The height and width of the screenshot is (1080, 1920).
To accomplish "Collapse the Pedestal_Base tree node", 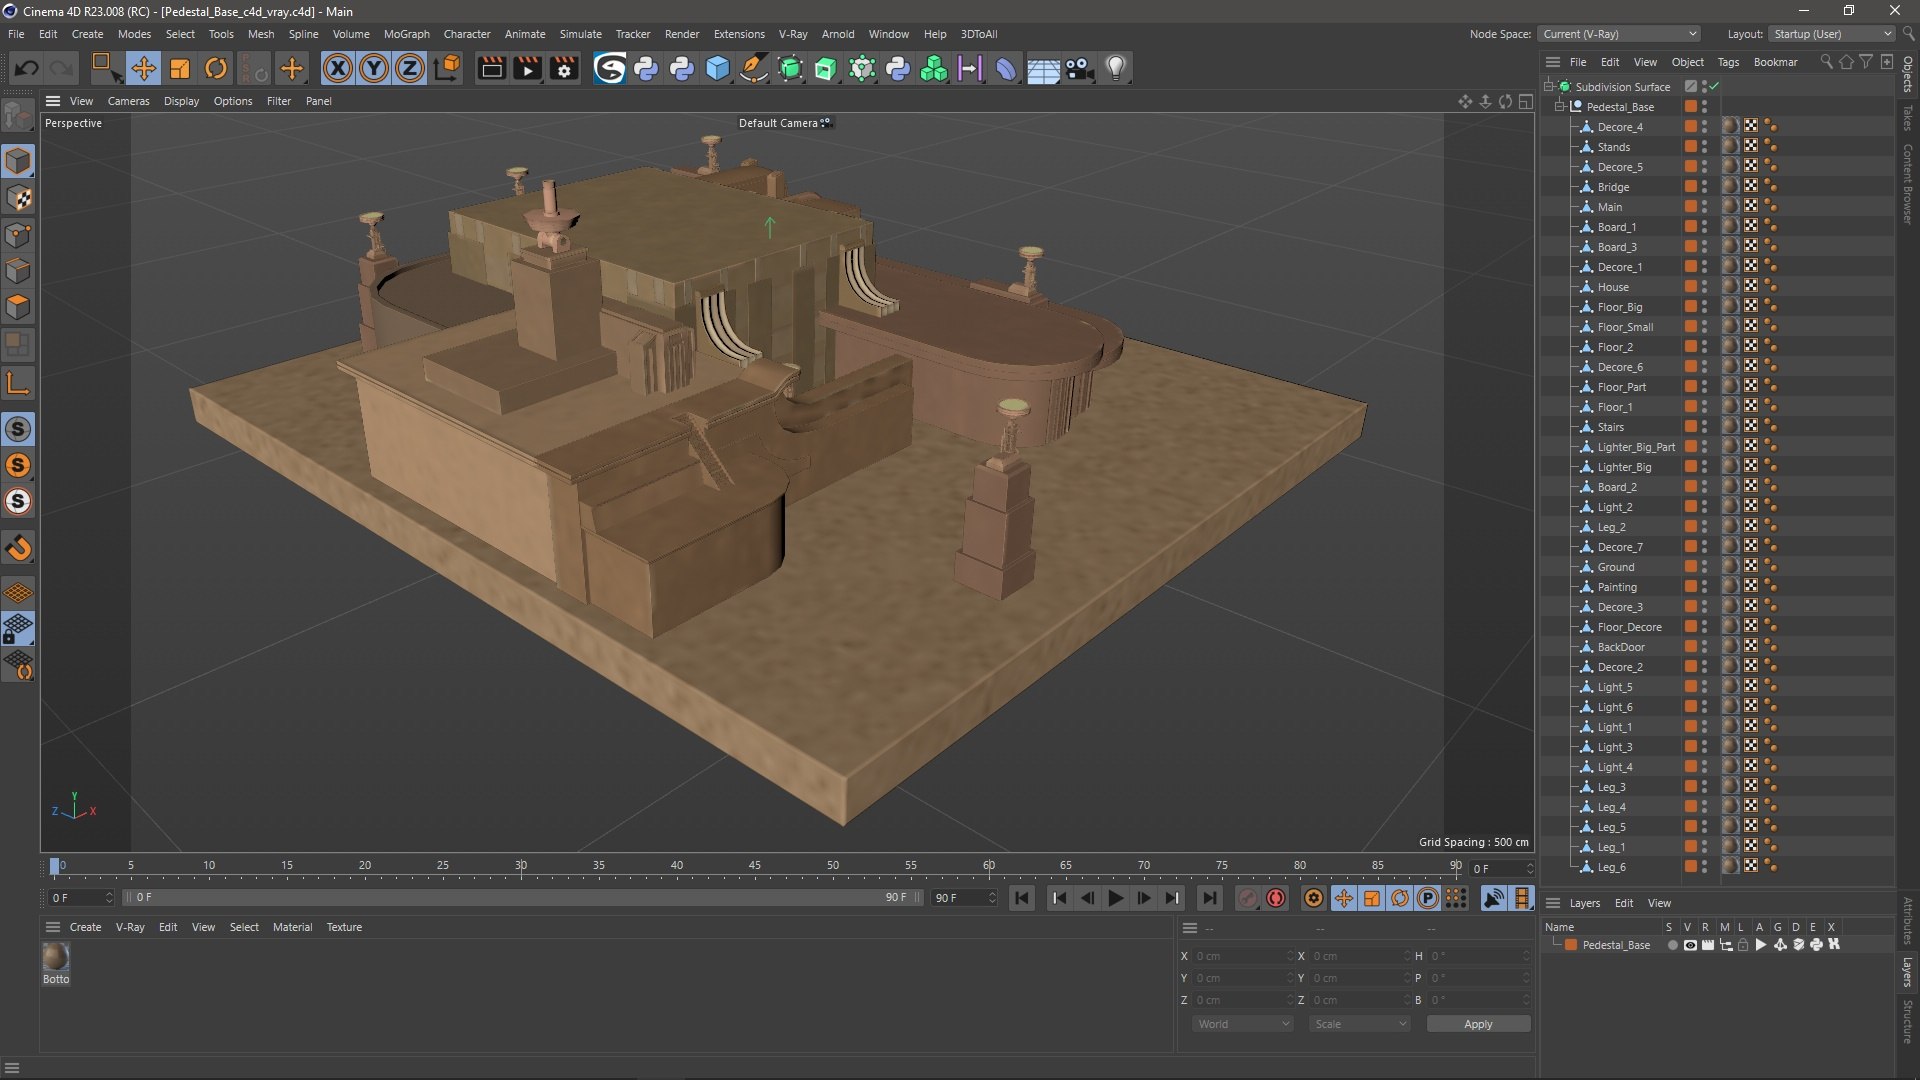I will (x=1560, y=107).
